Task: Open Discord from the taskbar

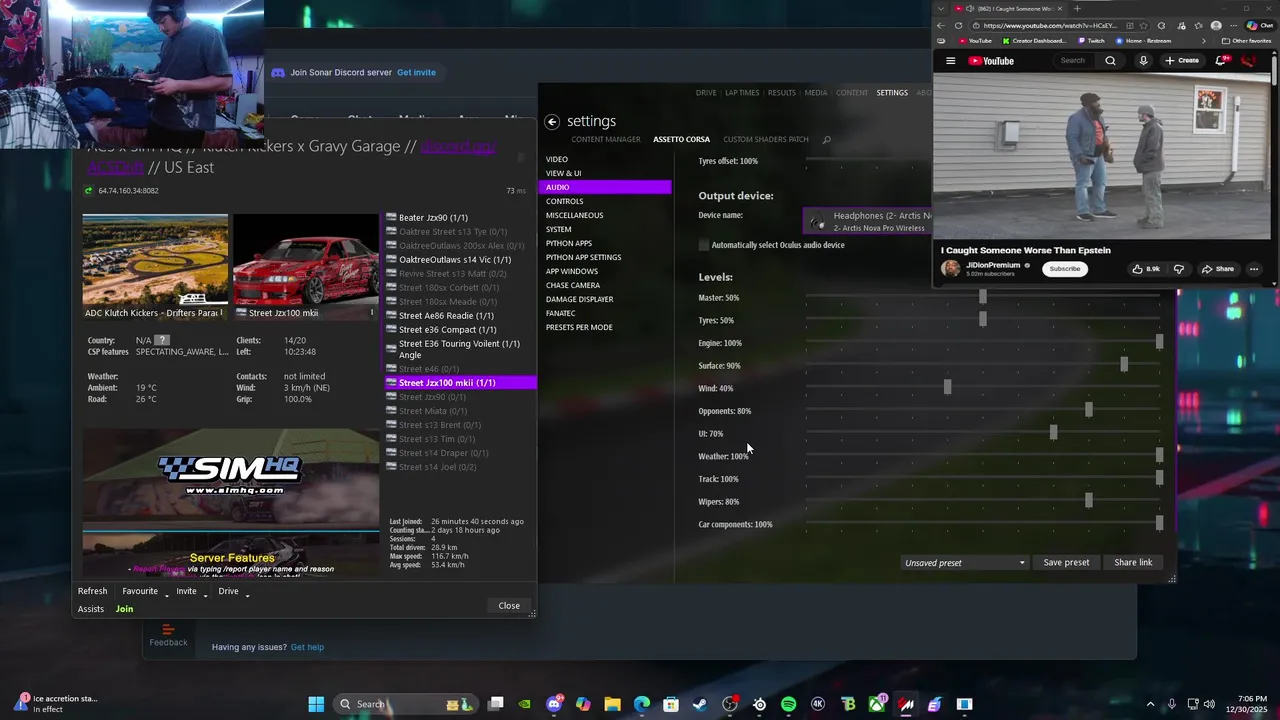Action: (554, 704)
